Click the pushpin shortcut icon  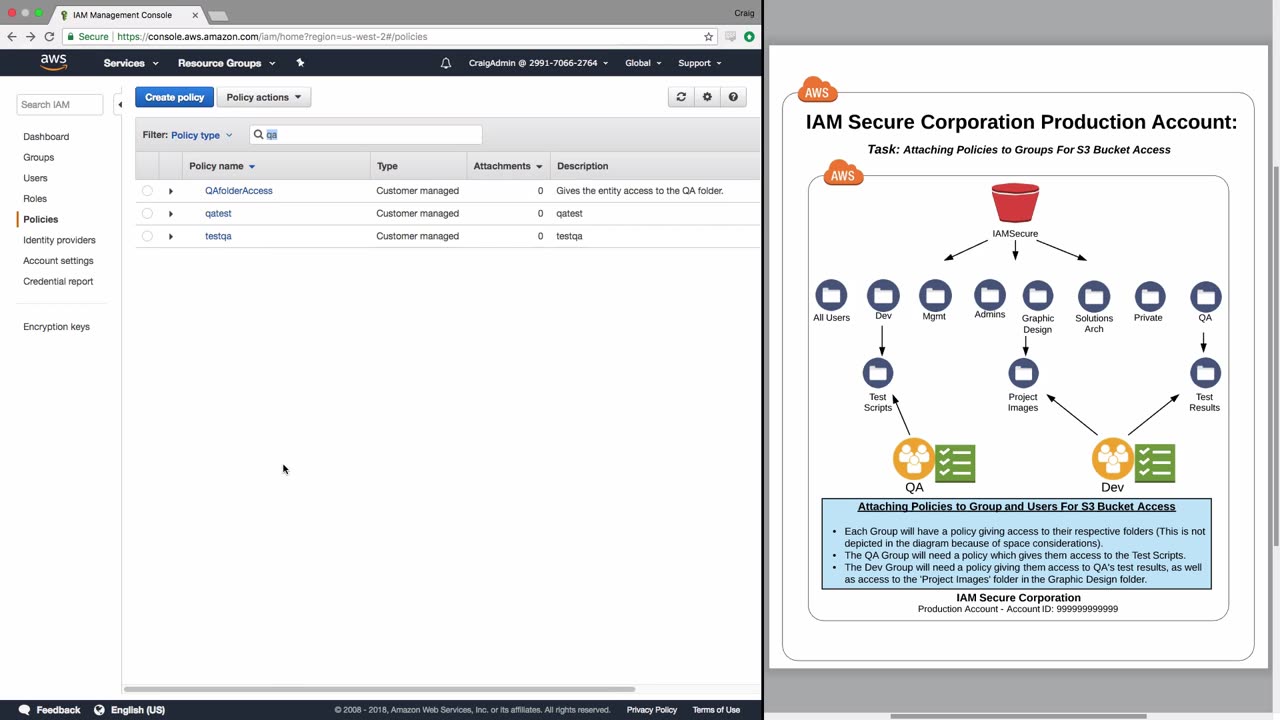coord(300,63)
